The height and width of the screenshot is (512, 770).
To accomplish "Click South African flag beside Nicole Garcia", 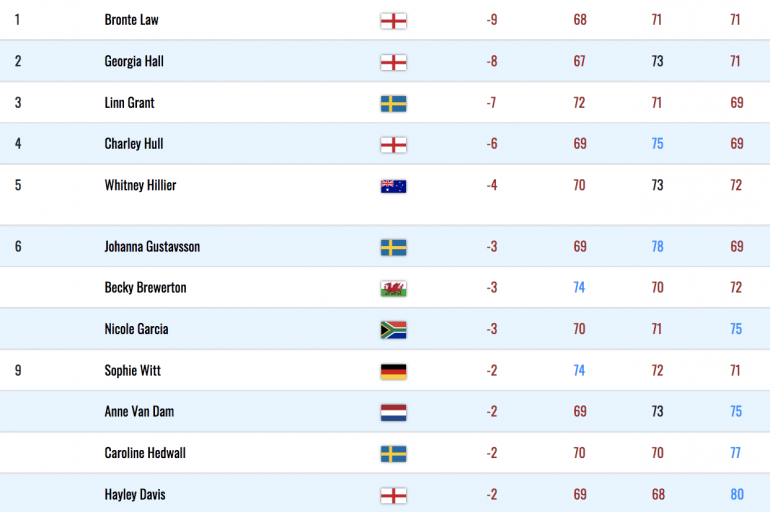I will [393, 330].
